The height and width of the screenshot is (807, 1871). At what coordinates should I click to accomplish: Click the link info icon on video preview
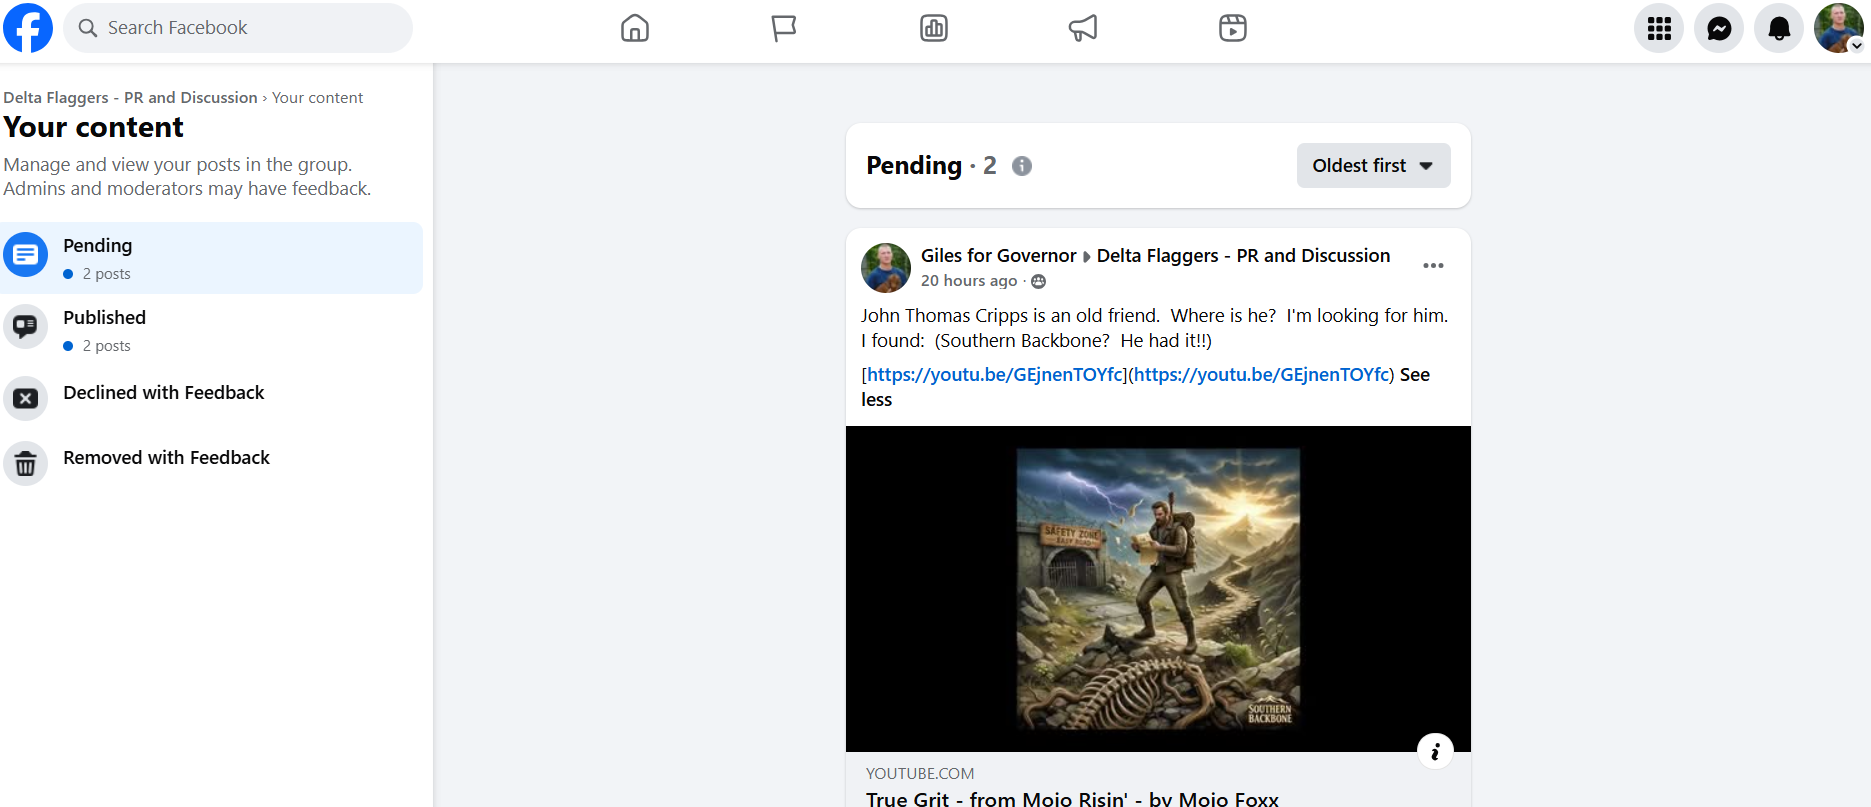(1435, 751)
